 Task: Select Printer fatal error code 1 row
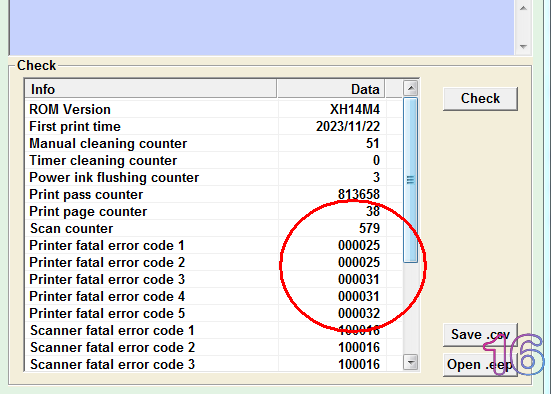[214, 245]
